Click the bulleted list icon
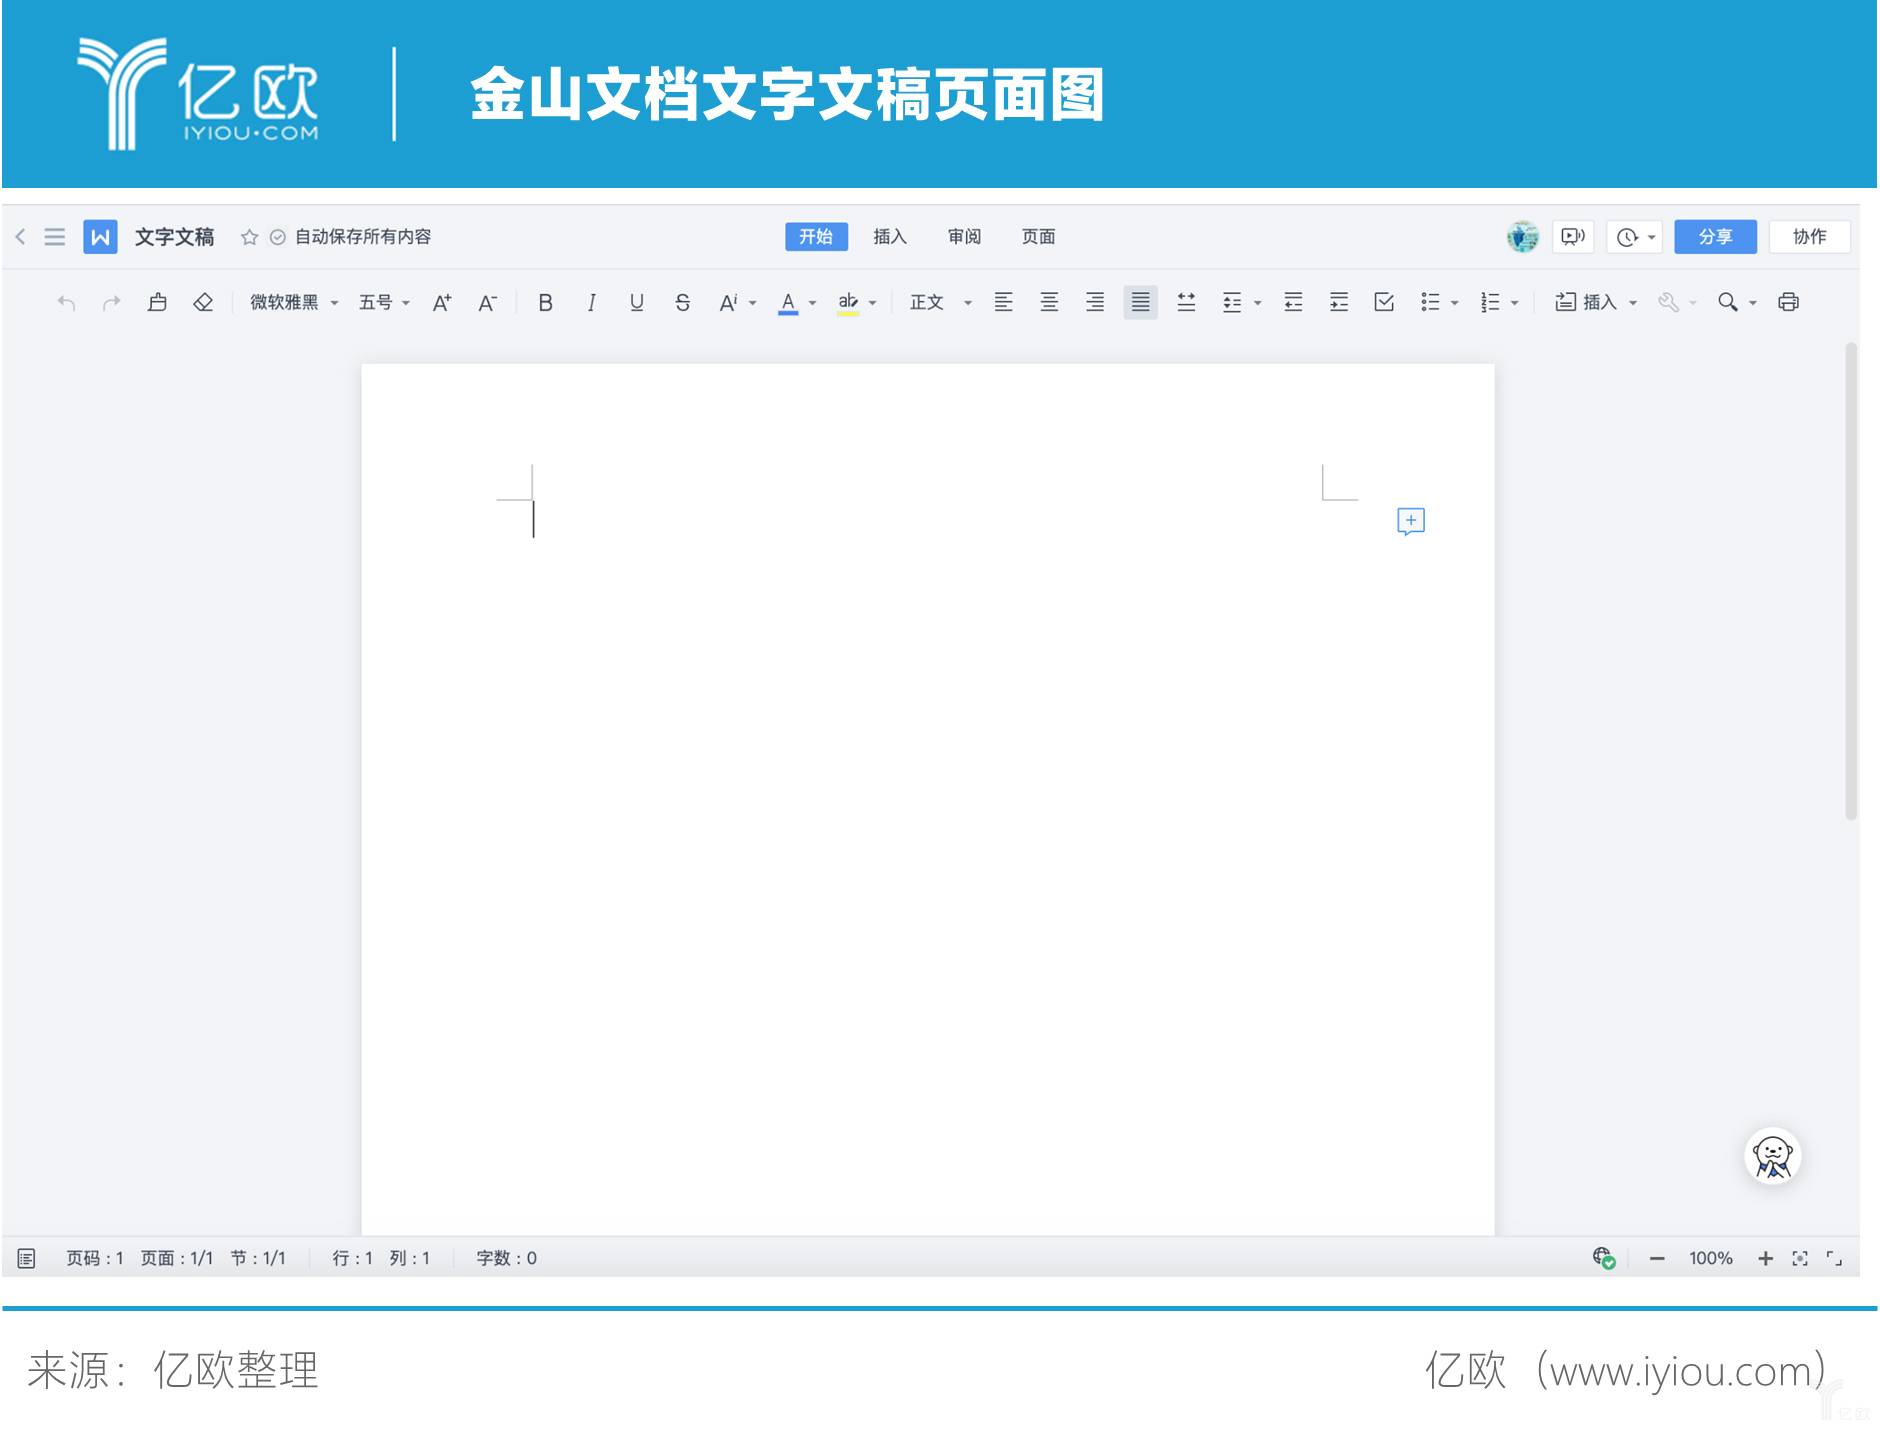This screenshot has width=1880, height=1430. coord(1430,302)
